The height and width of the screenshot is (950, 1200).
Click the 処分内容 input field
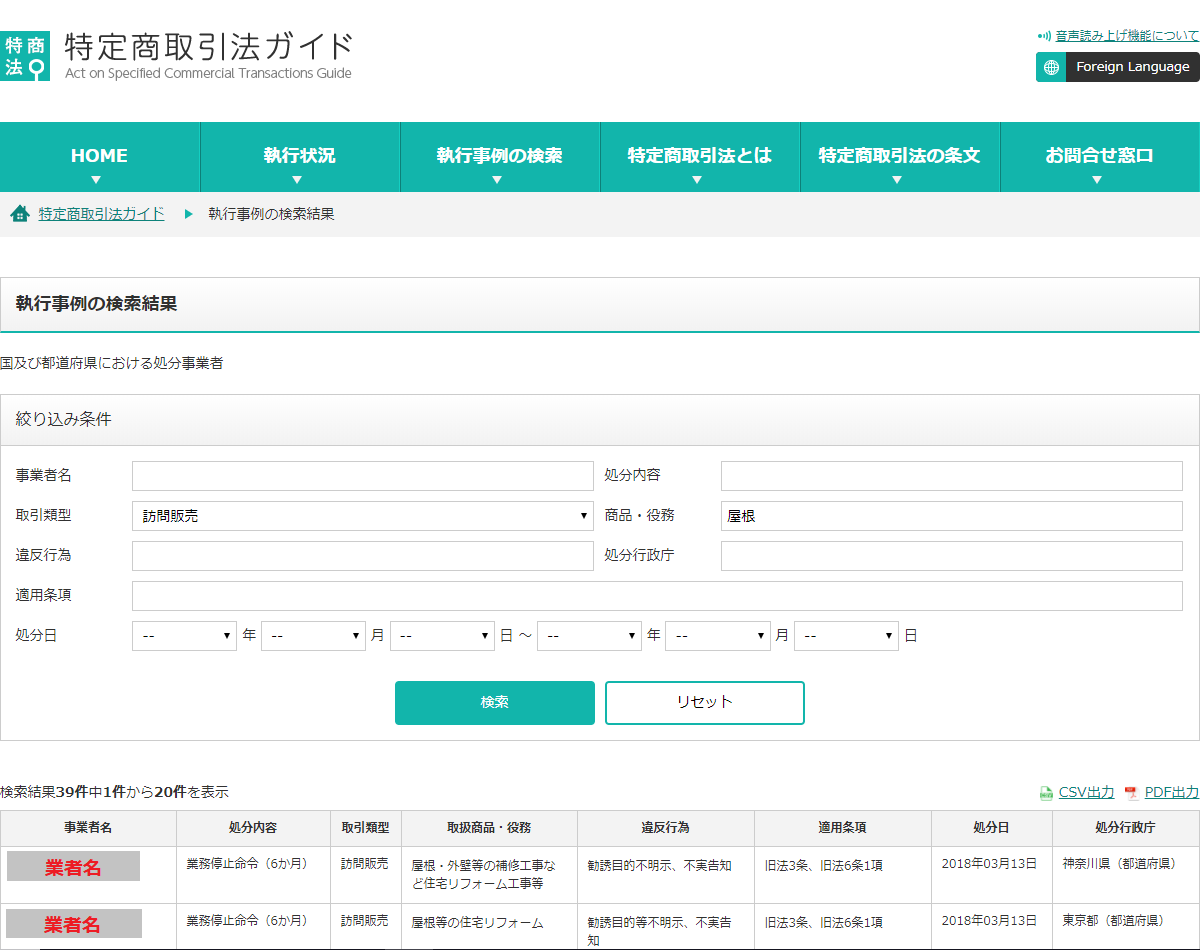(x=952, y=476)
